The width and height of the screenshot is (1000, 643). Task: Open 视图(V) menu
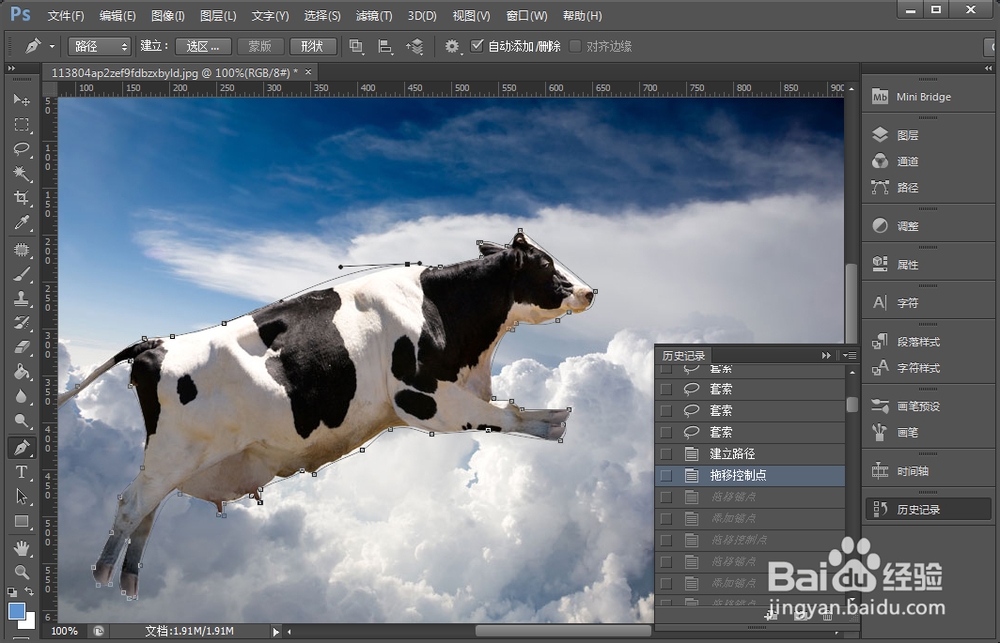(471, 15)
